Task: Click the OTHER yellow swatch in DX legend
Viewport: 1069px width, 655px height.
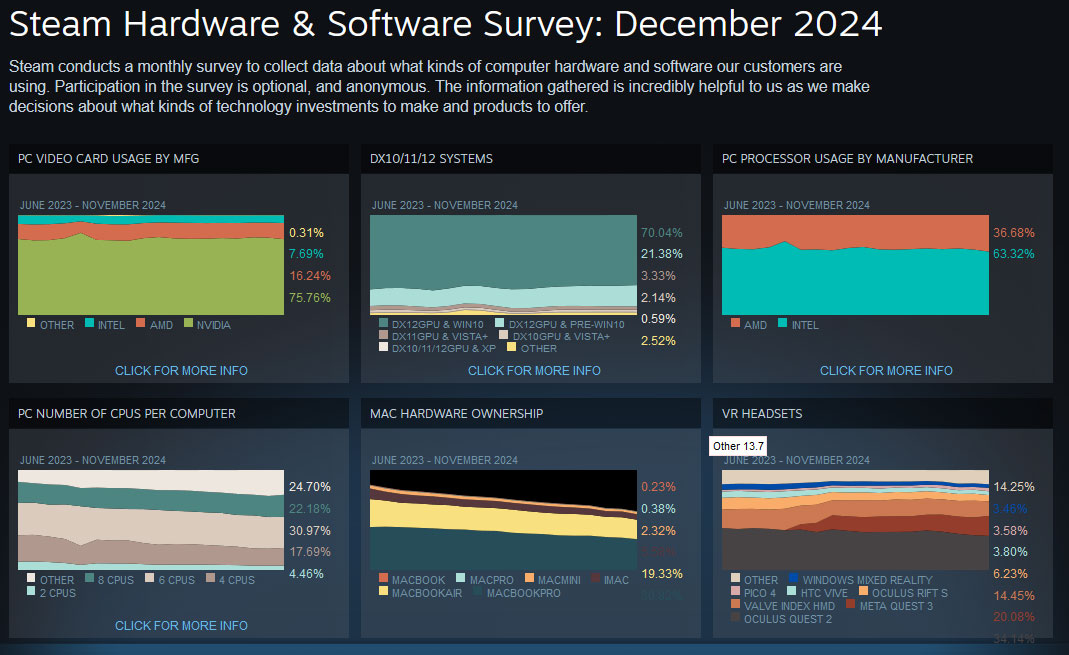Action: [511, 347]
